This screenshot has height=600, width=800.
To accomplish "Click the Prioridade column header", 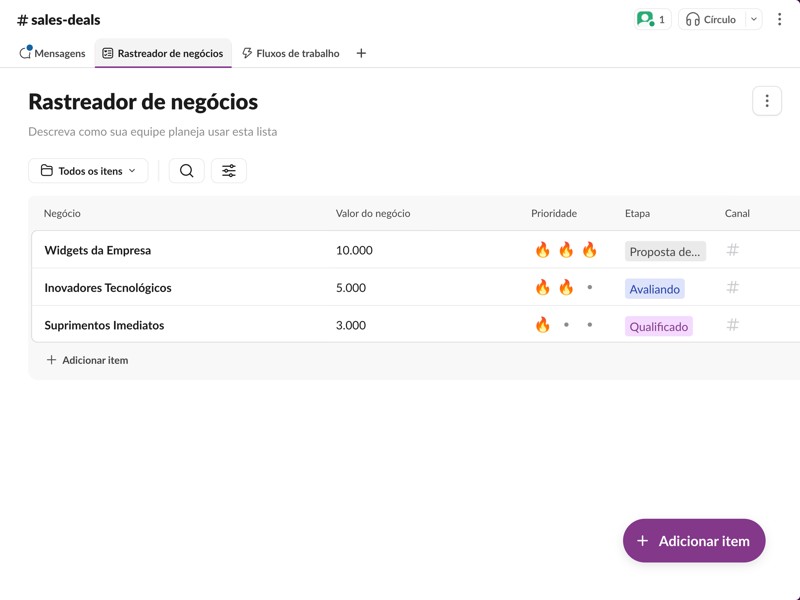I will pyautogui.click(x=554, y=213).
